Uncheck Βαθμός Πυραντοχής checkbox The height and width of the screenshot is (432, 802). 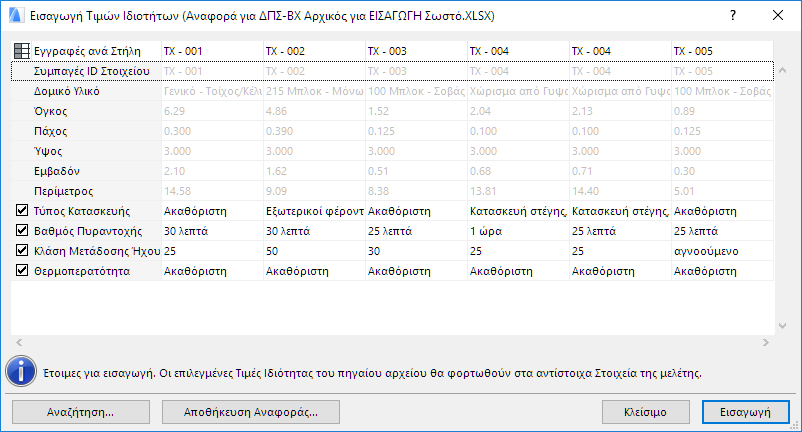pos(21,231)
